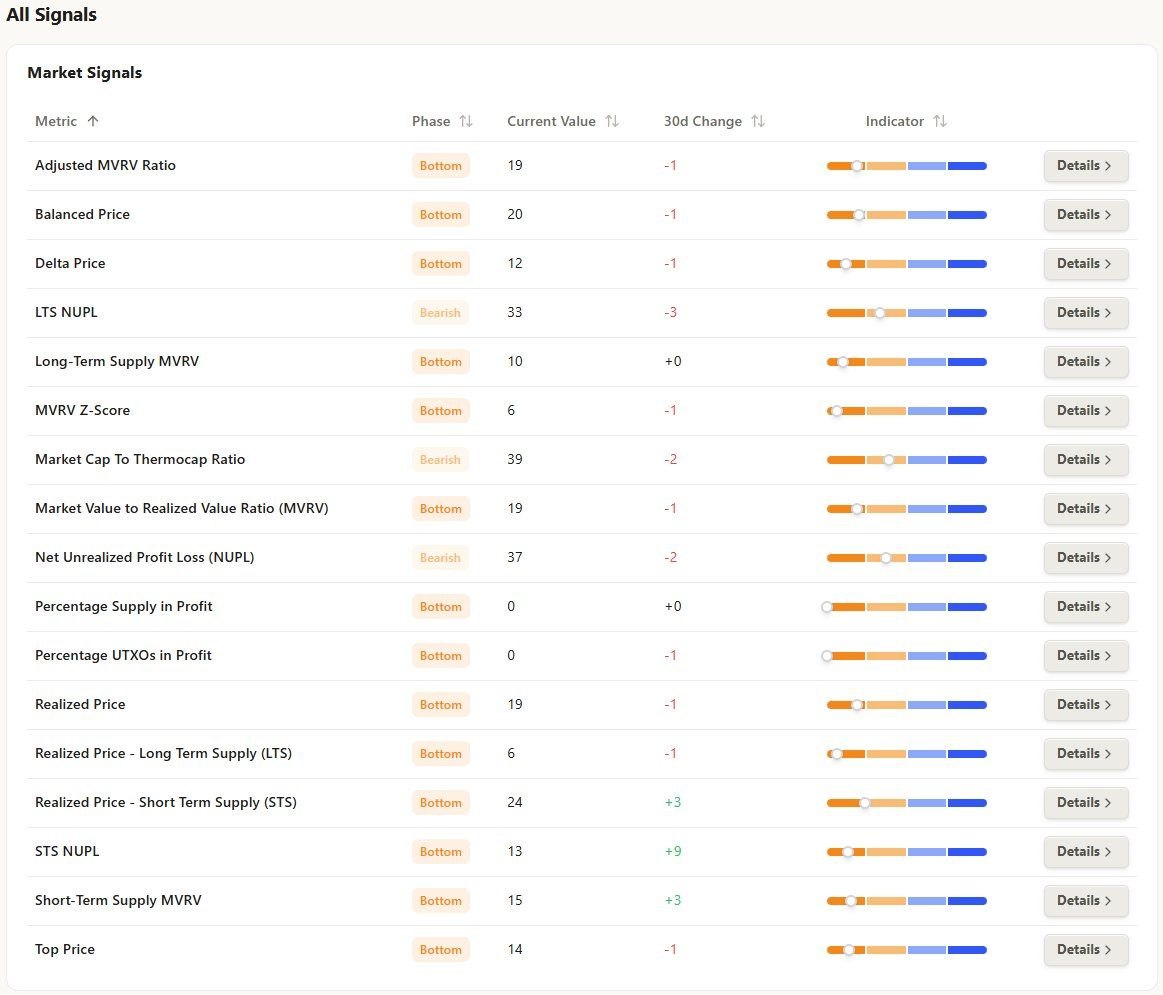Click the Market Signals heading
The height and width of the screenshot is (995, 1163).
(x=85, y=73)
